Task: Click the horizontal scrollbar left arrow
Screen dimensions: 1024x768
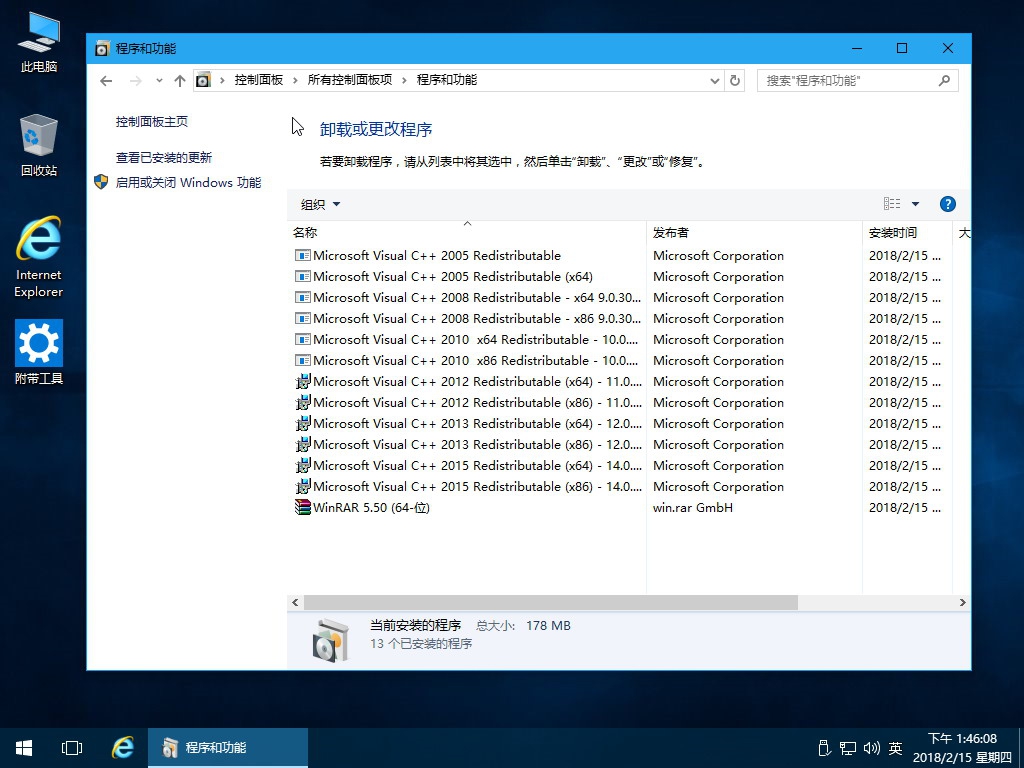Action: (295, 602)
